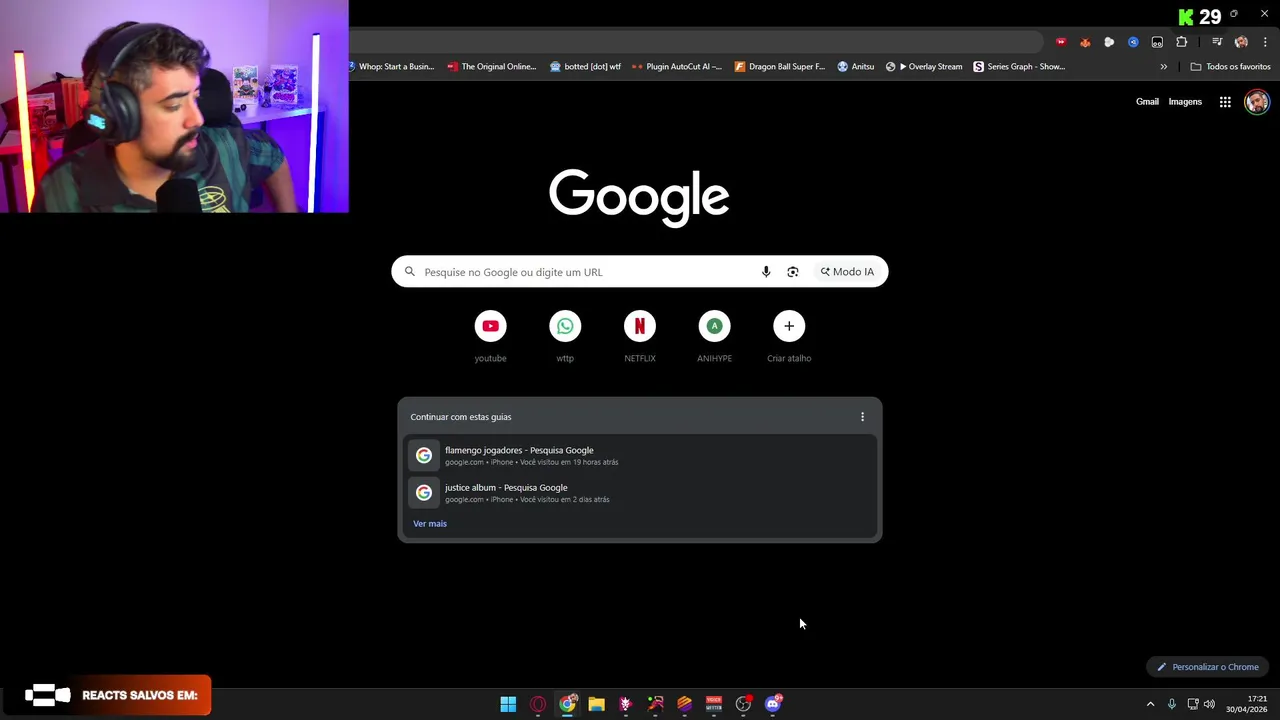
Task: Click the search magnifier icon in search box
Action: pos(410,272)
